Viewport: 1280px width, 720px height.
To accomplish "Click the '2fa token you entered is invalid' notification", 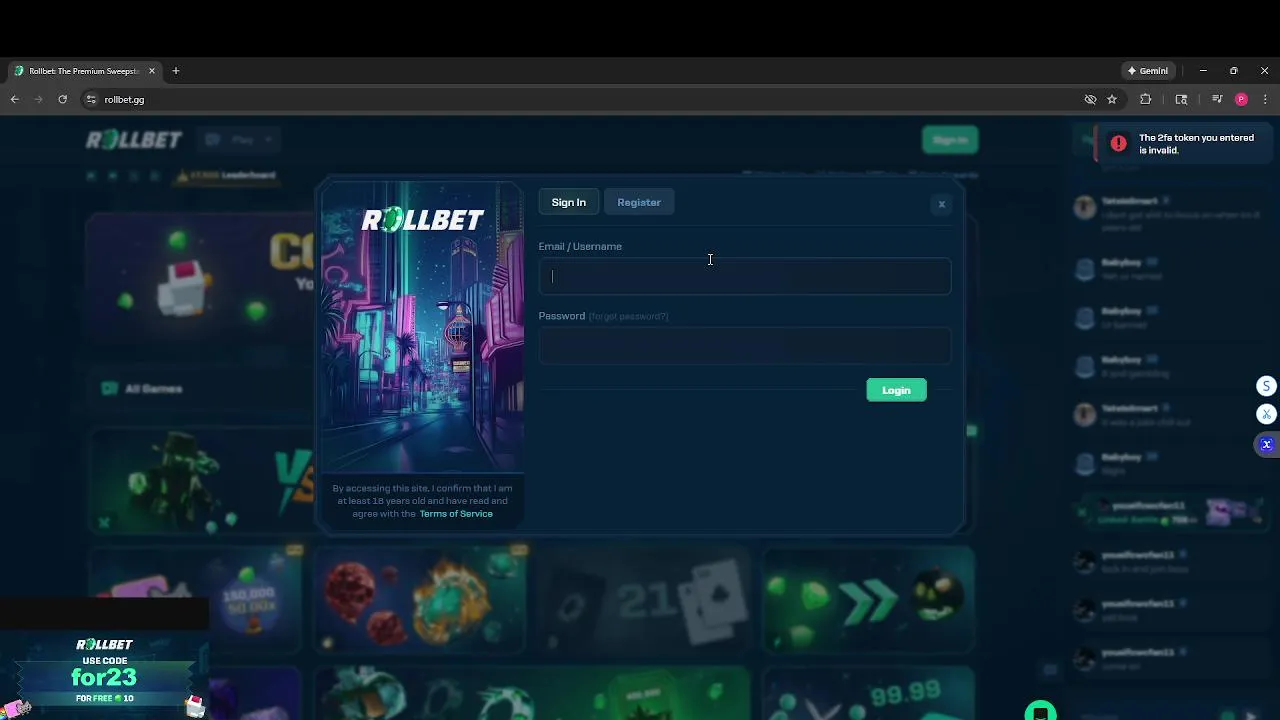I will (1184, 144).
